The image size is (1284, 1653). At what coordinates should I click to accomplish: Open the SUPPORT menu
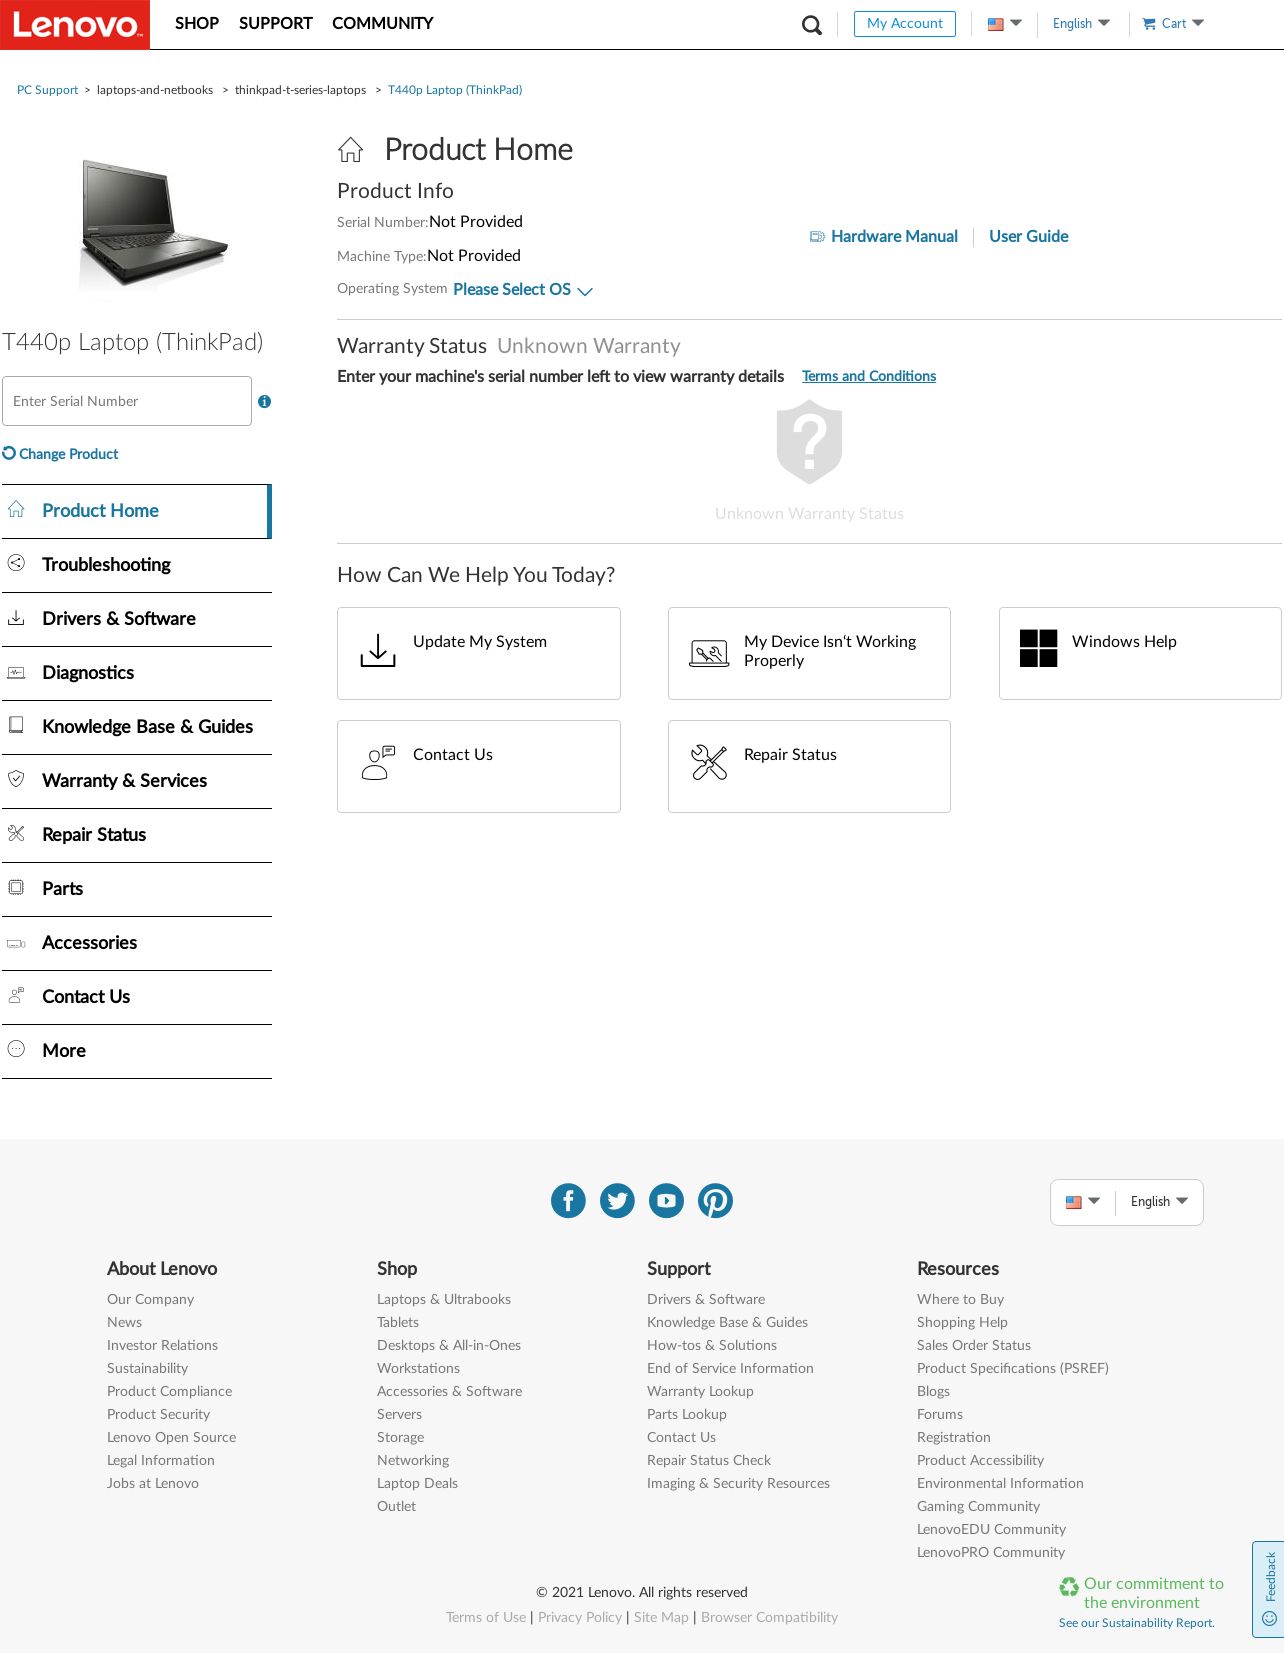276,23
